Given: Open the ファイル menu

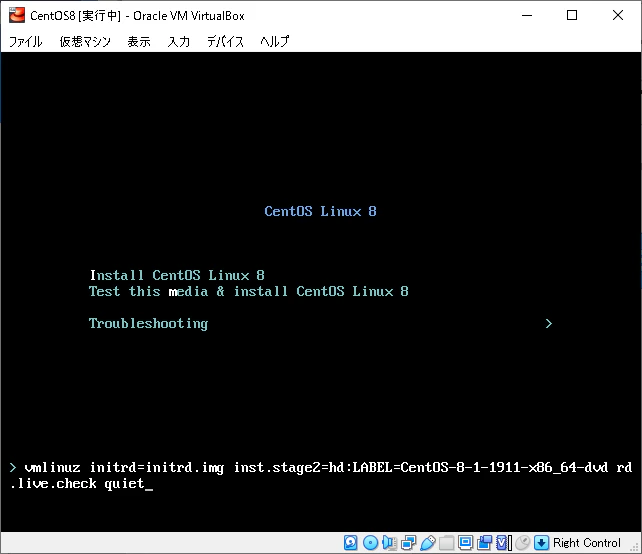Looking at the screenshot, I should pyautogui.click(x=25, y=41).
